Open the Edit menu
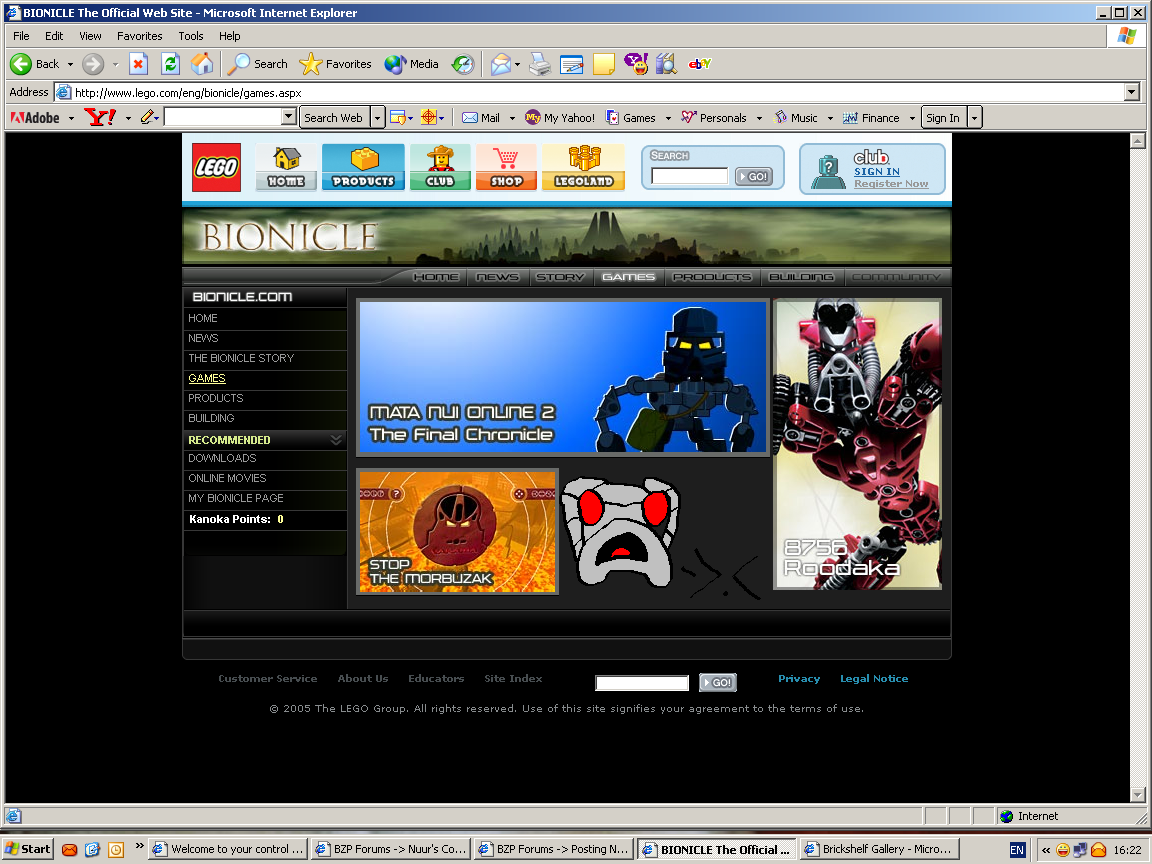 click(x=54, y=36)
